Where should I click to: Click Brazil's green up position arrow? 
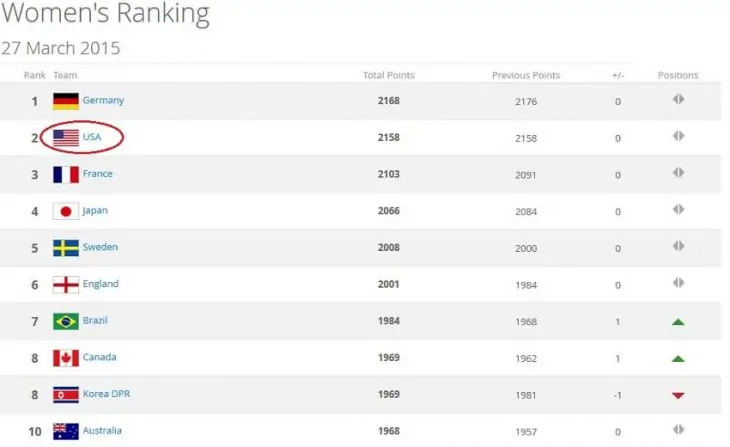(678, 322)
